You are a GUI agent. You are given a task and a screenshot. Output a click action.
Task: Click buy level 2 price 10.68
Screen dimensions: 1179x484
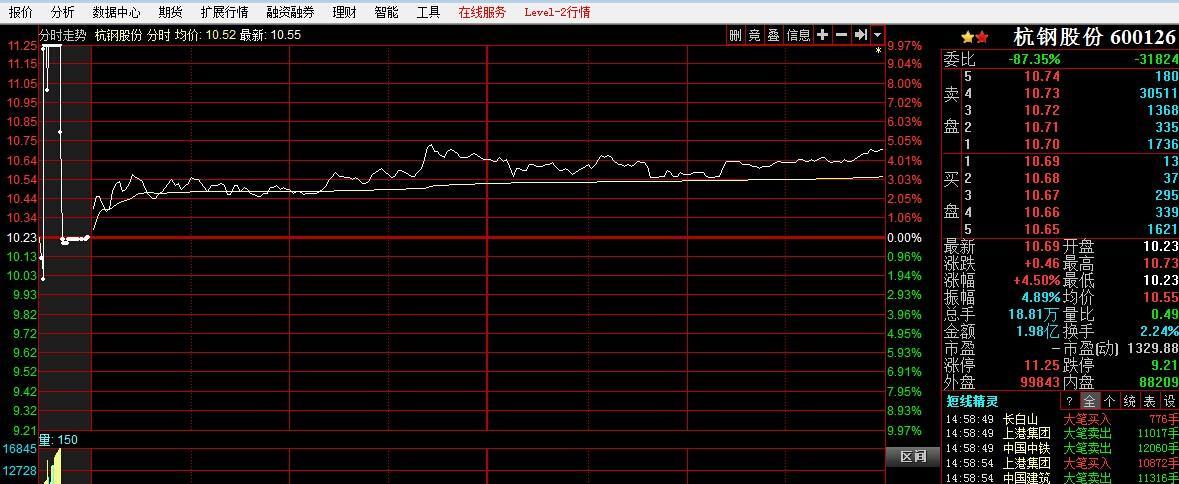[1041, 179]
